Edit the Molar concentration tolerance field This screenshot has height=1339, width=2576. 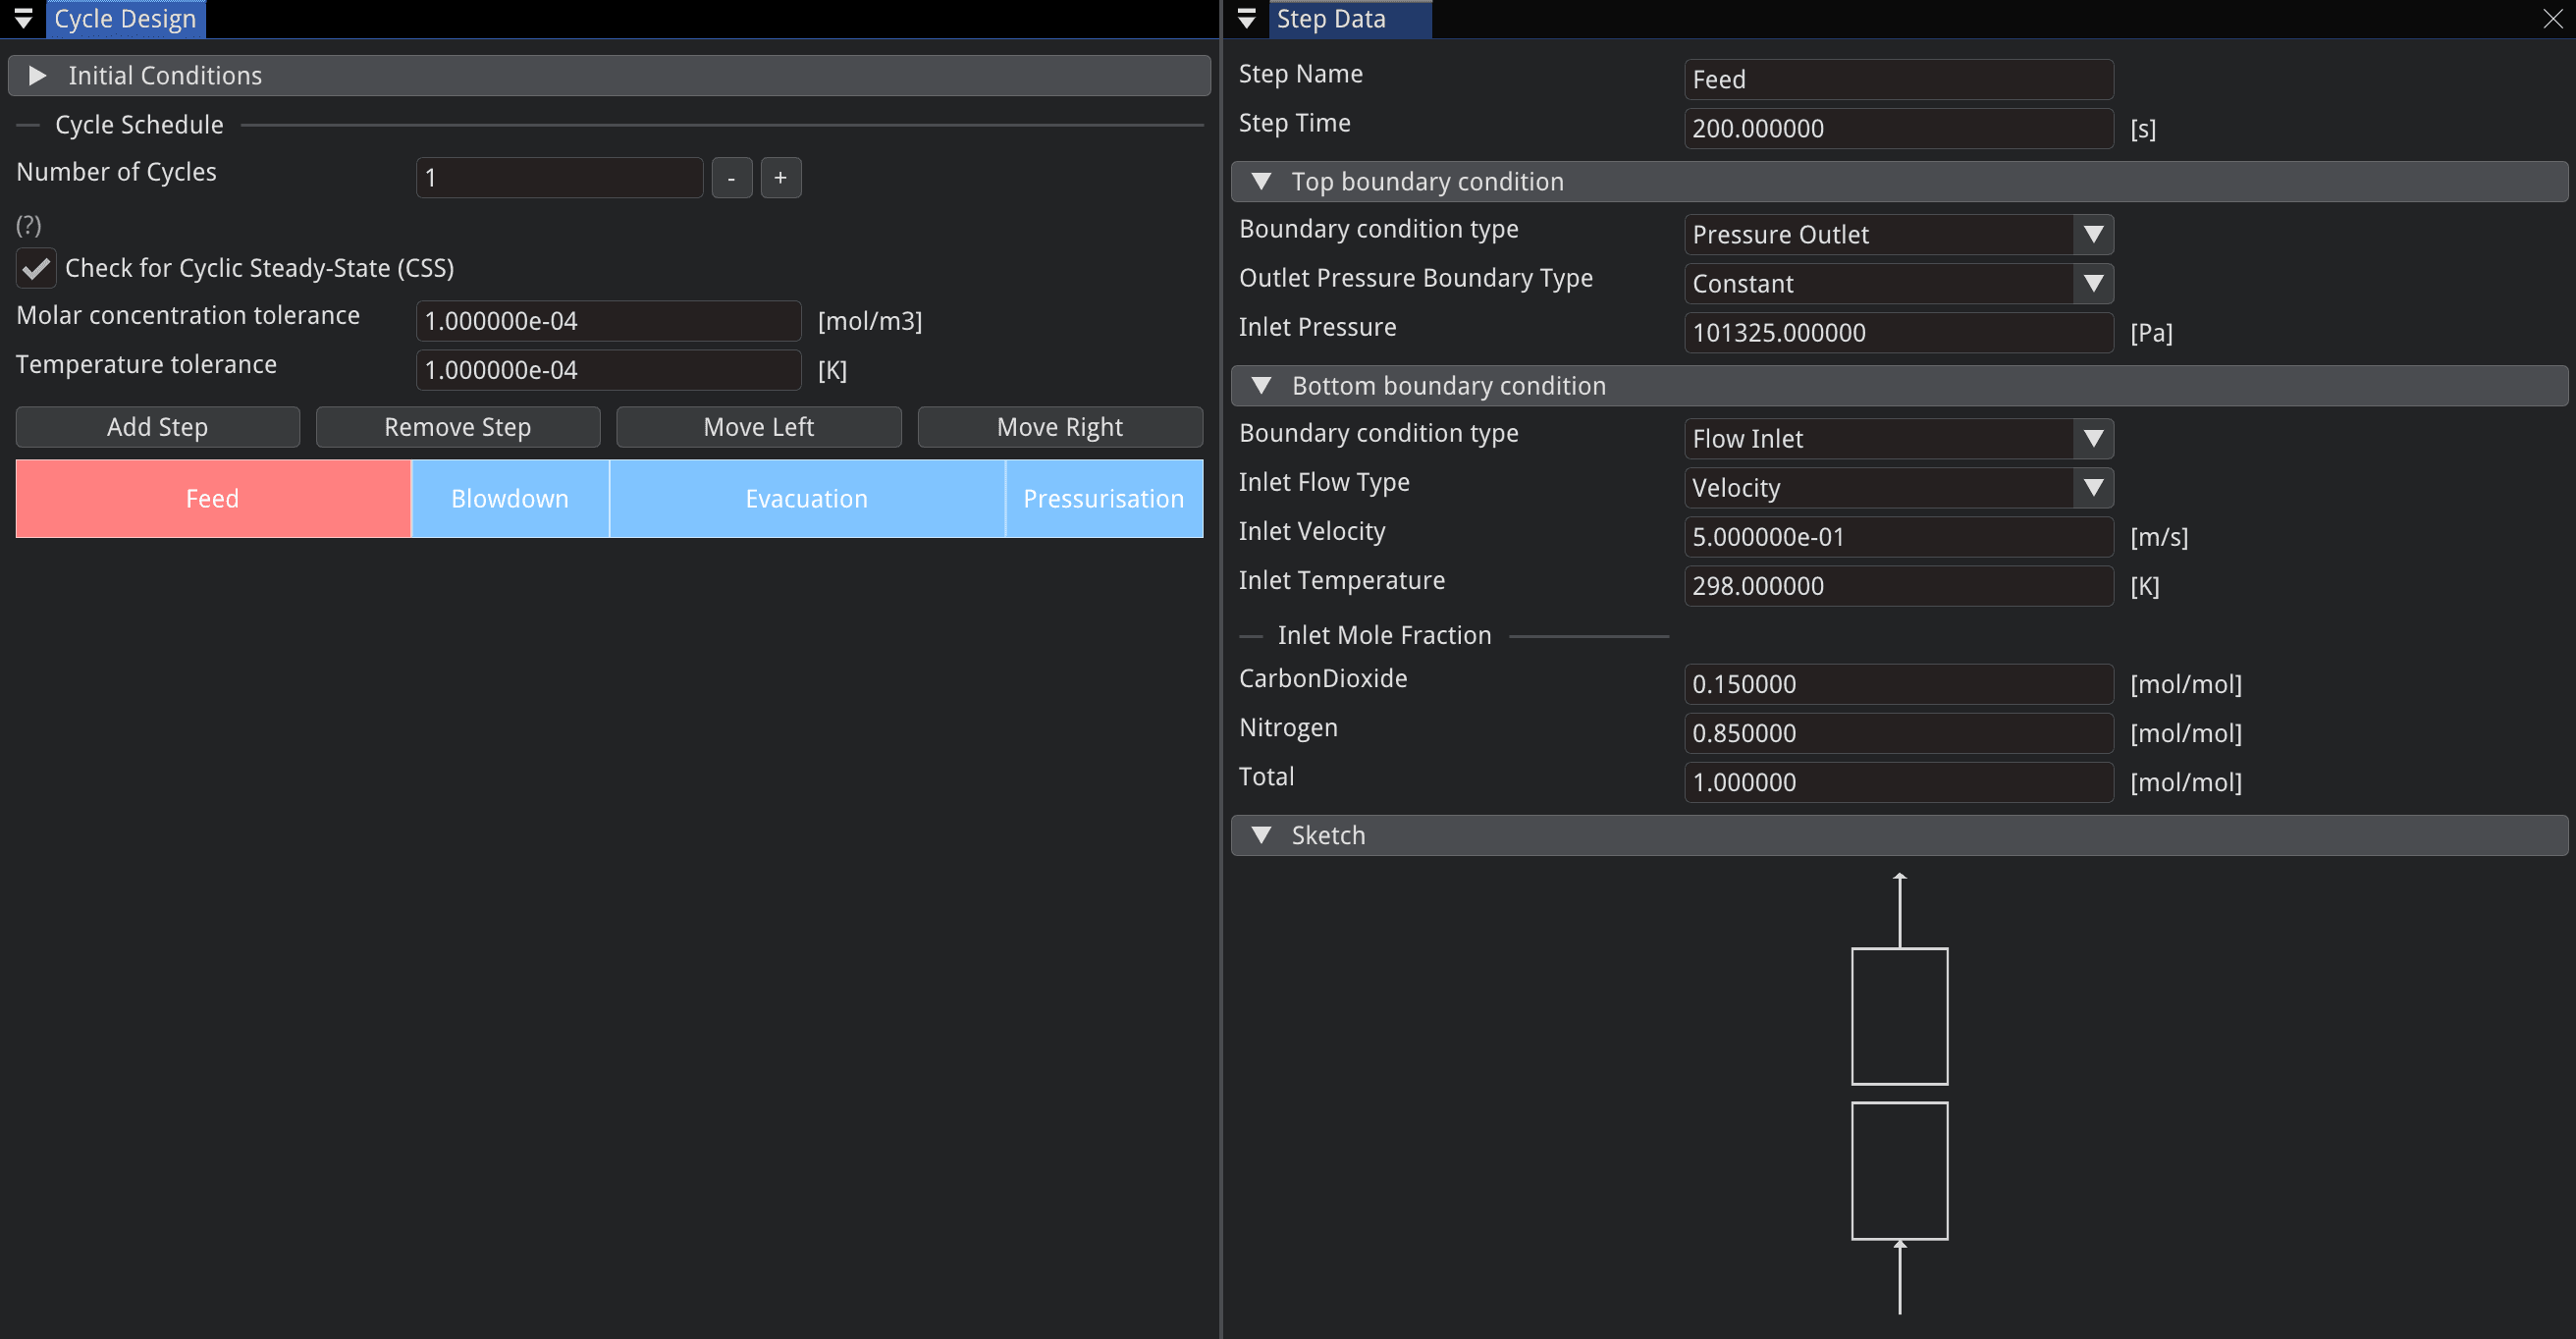pos(608,321)
